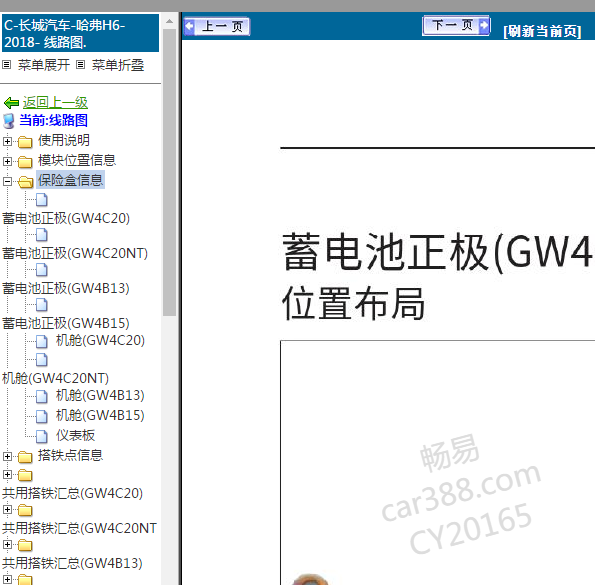Screen dimensions: 595x585
Task: Open 共用搭铁汇总(GW4C20) tree item
Action: (72, 493)
